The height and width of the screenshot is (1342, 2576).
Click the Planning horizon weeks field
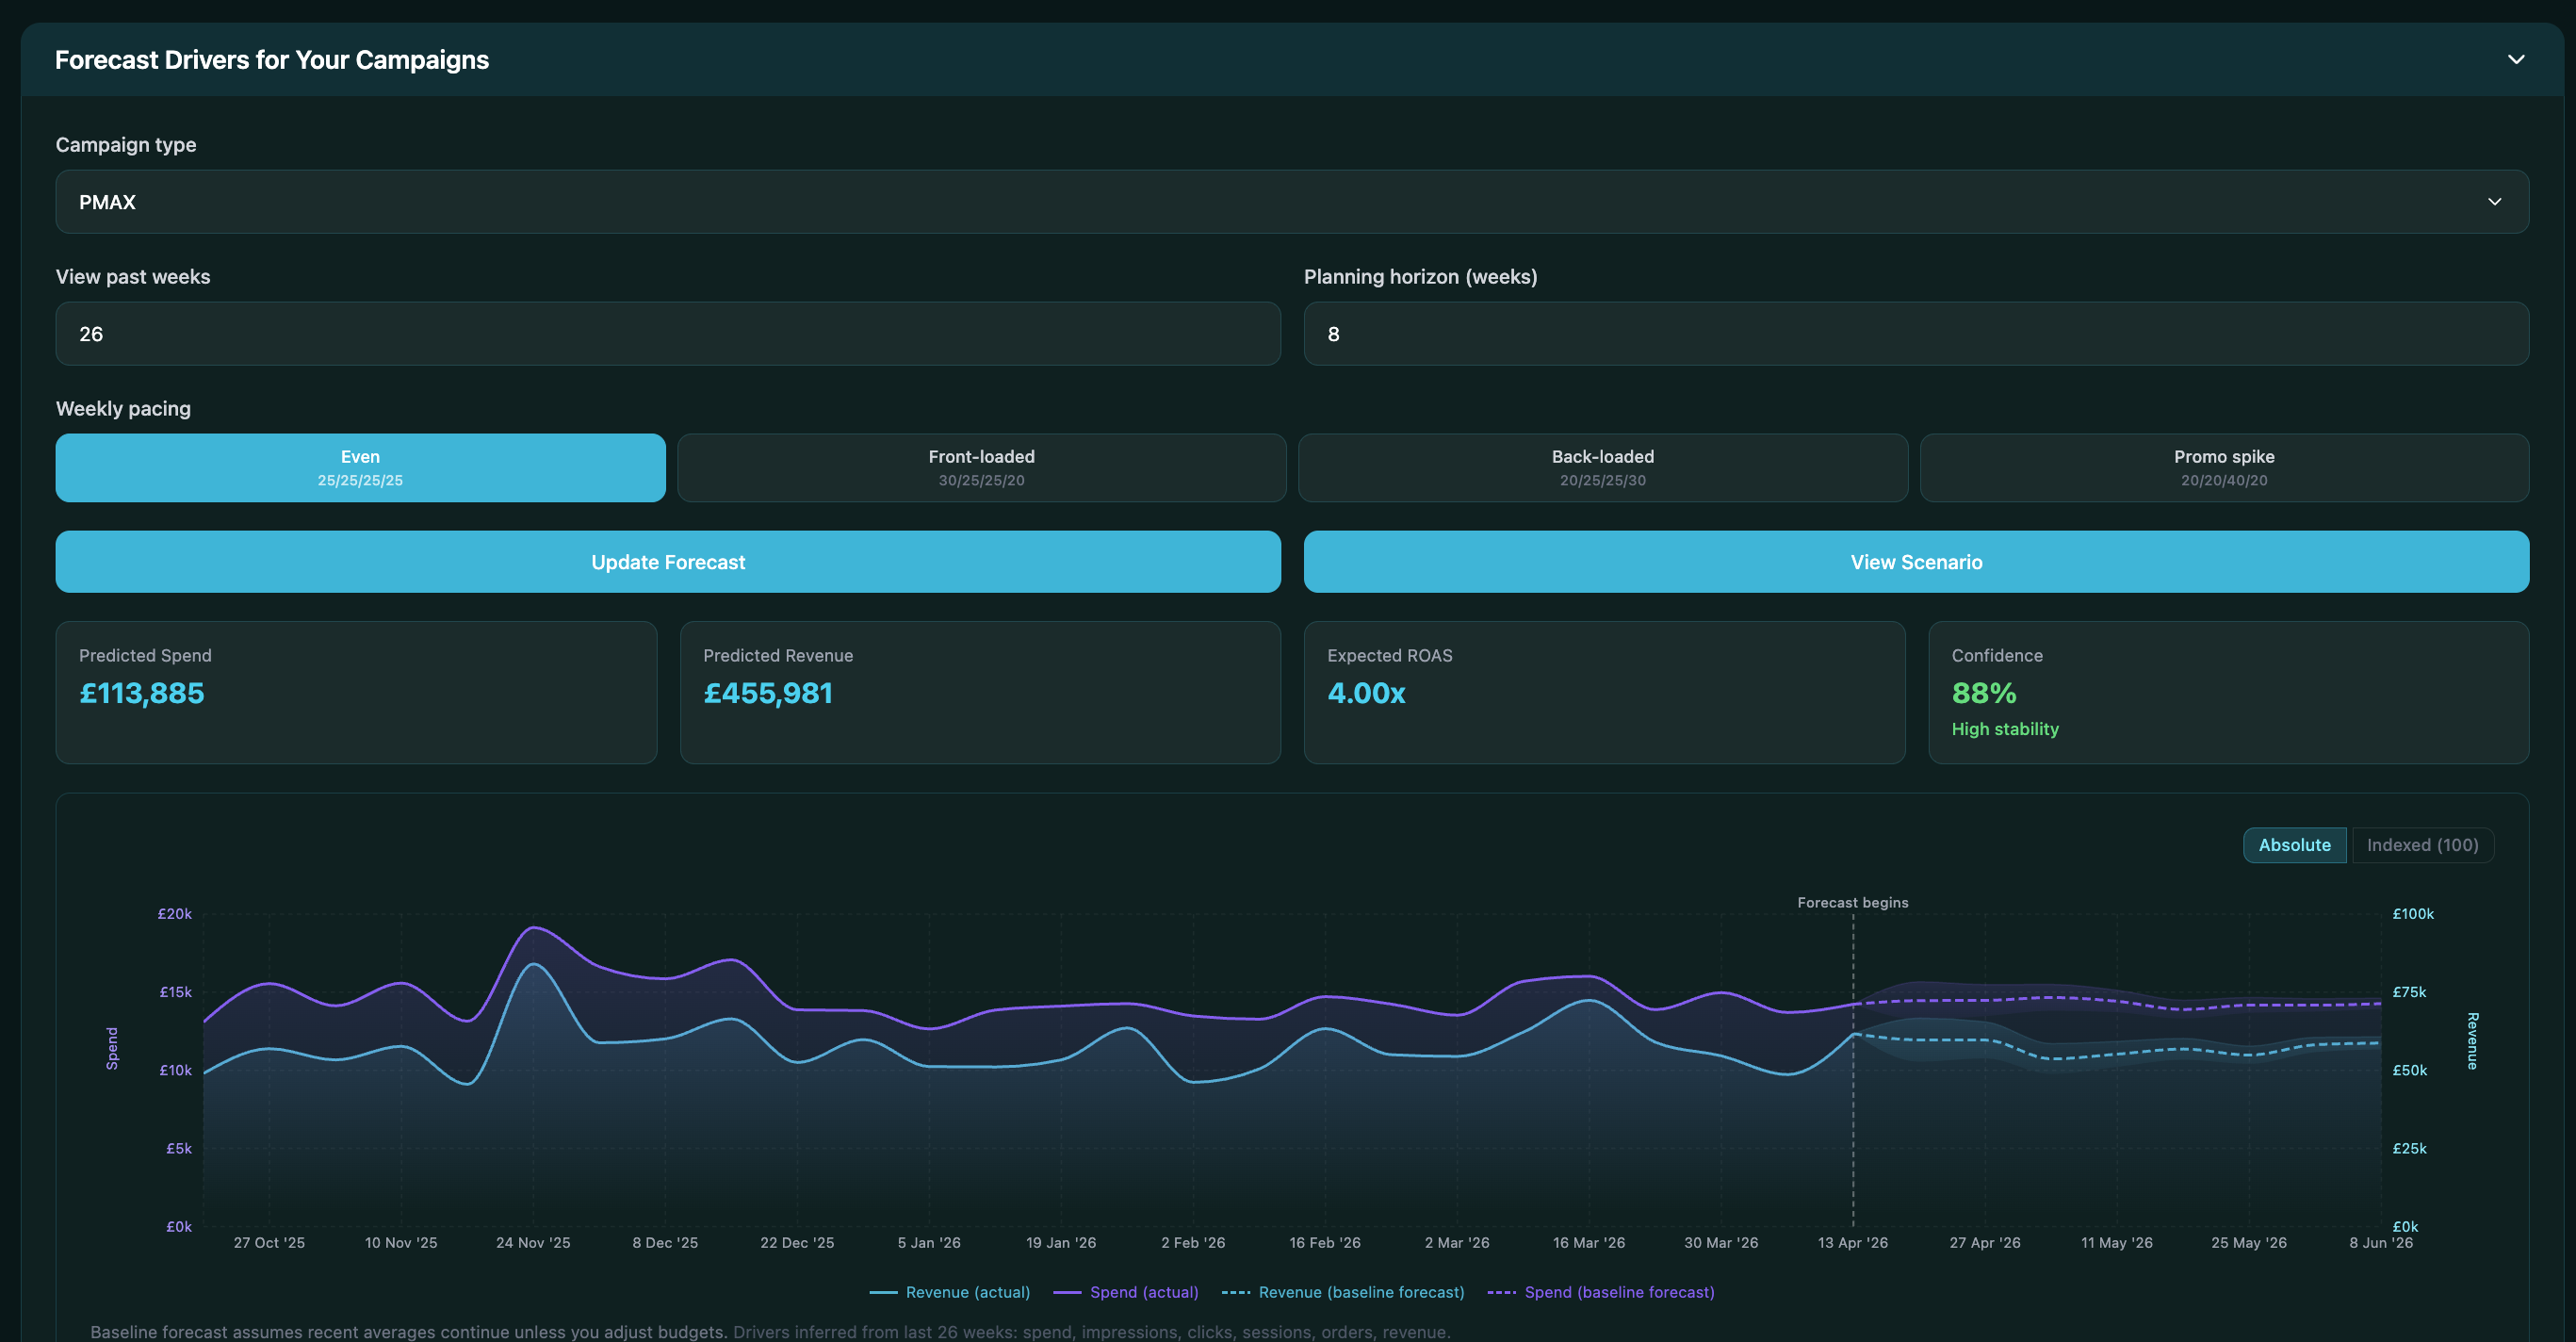pos(1915,333)
